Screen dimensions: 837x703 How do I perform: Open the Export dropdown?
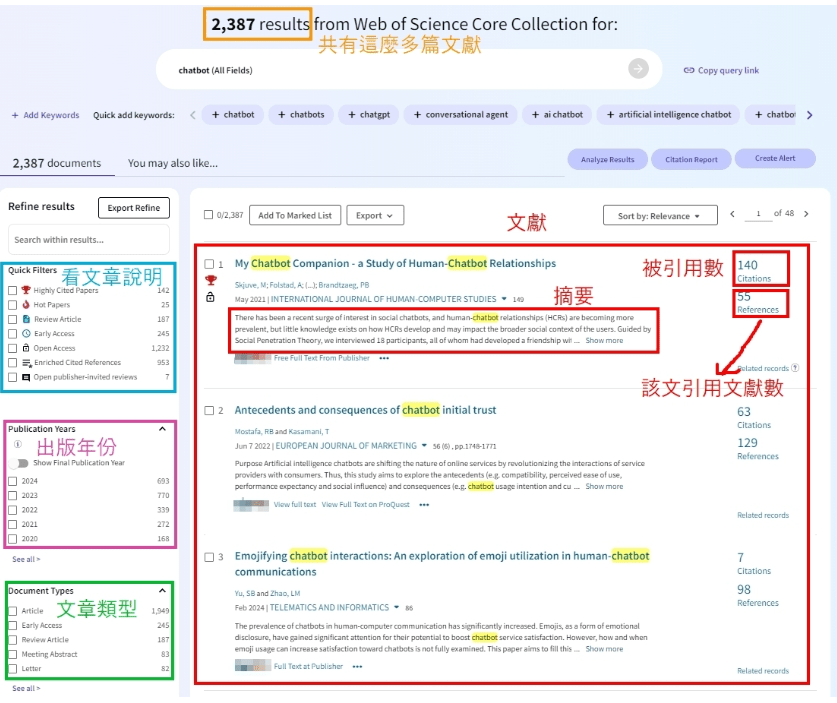(x=375, y=216)
